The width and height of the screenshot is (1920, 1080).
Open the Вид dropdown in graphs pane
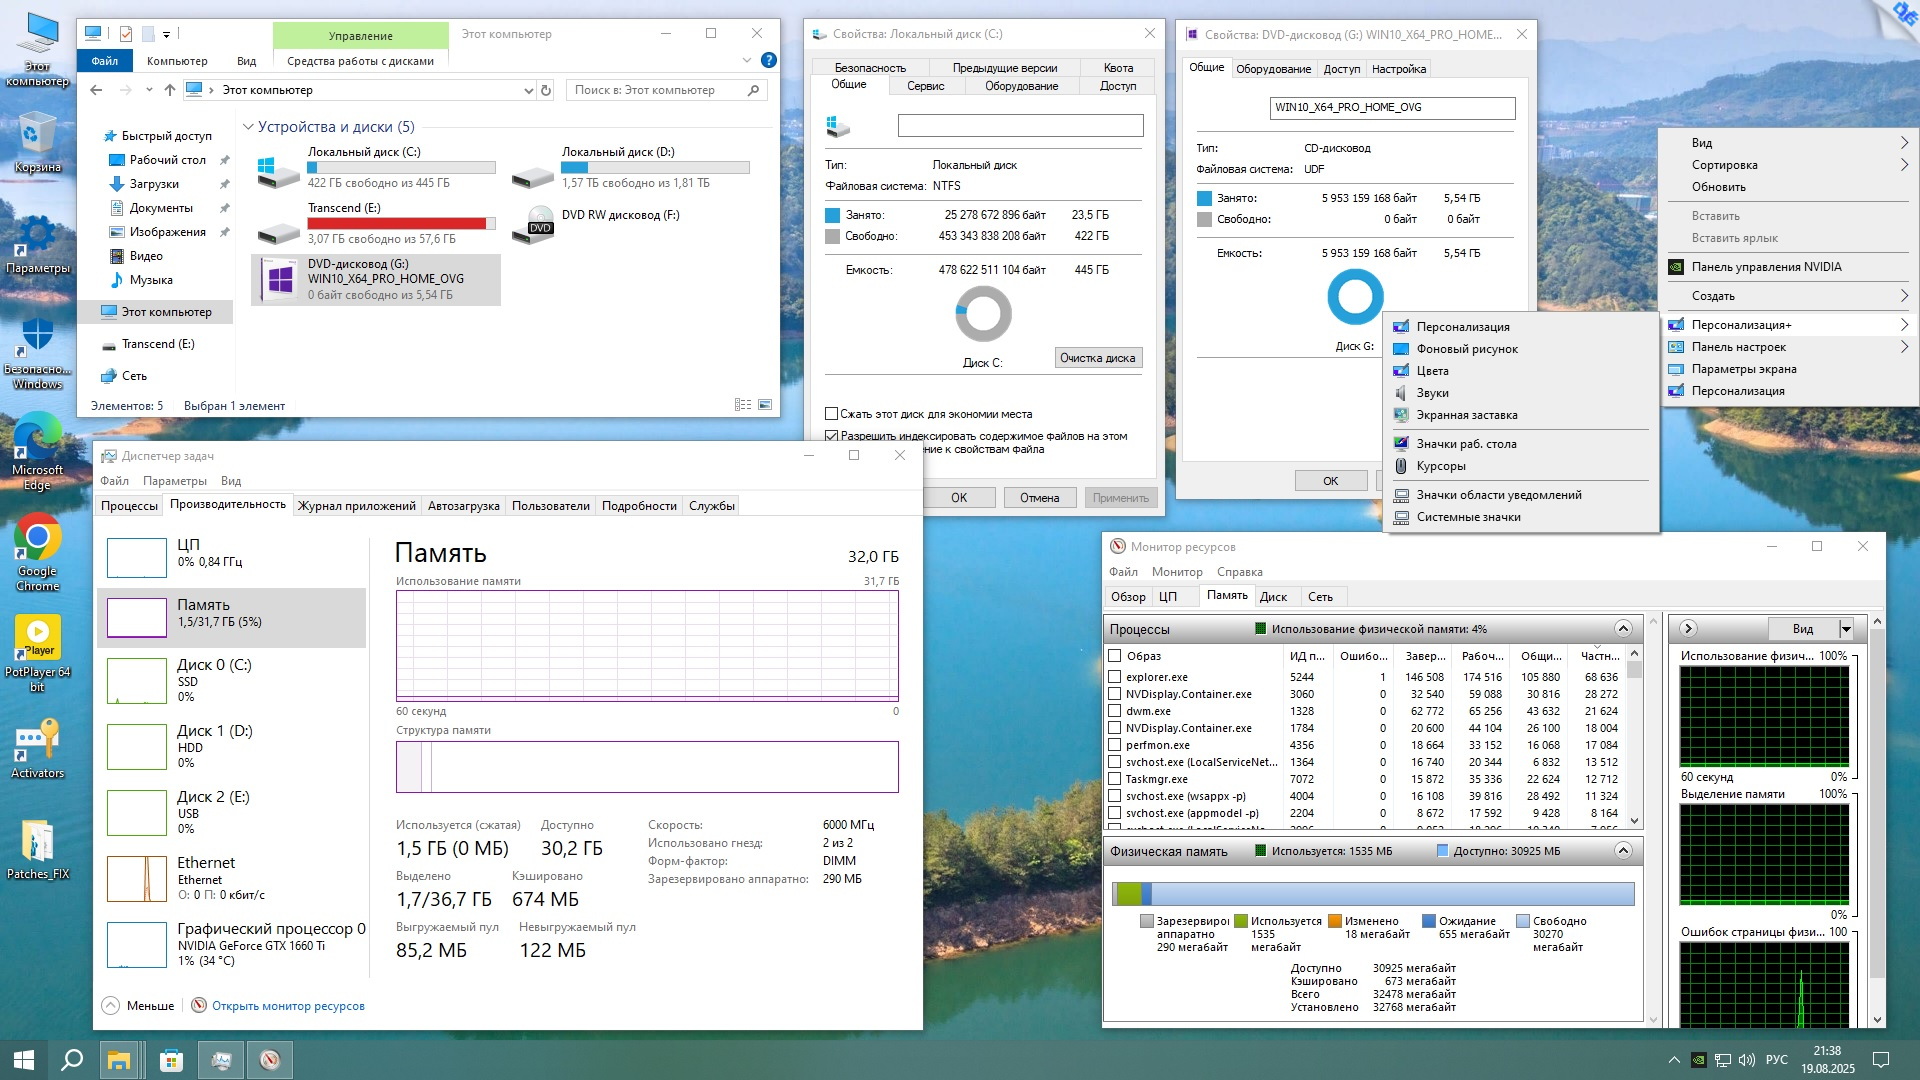(1846, 629)
